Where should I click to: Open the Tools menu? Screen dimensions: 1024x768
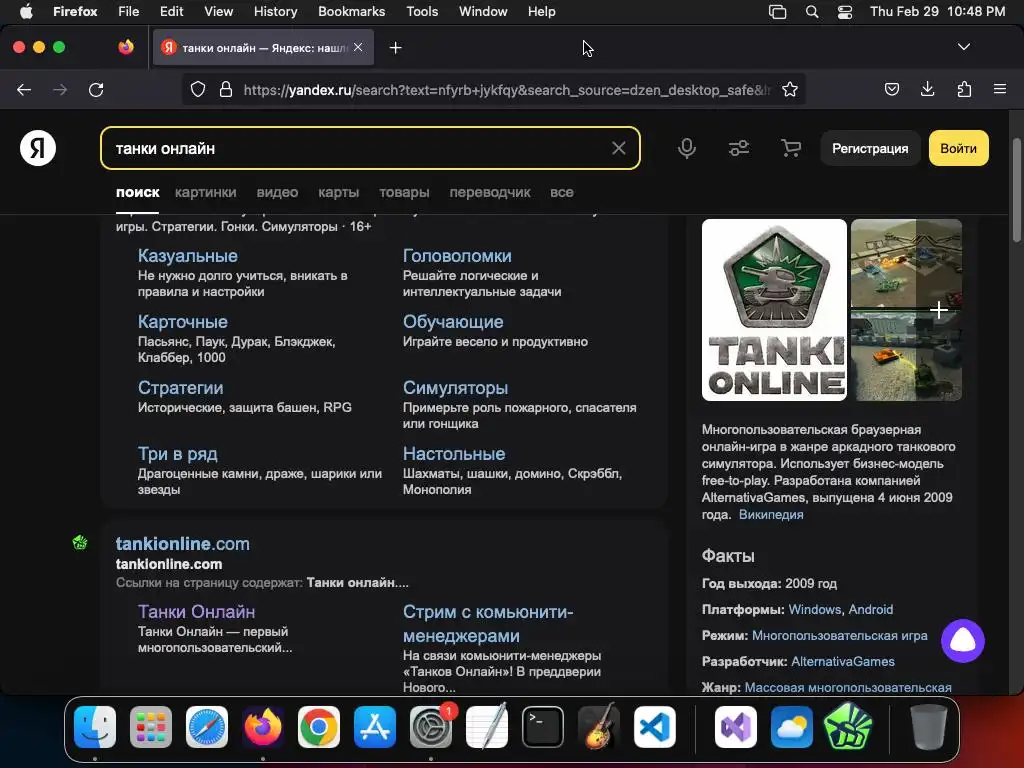(422, 11)
